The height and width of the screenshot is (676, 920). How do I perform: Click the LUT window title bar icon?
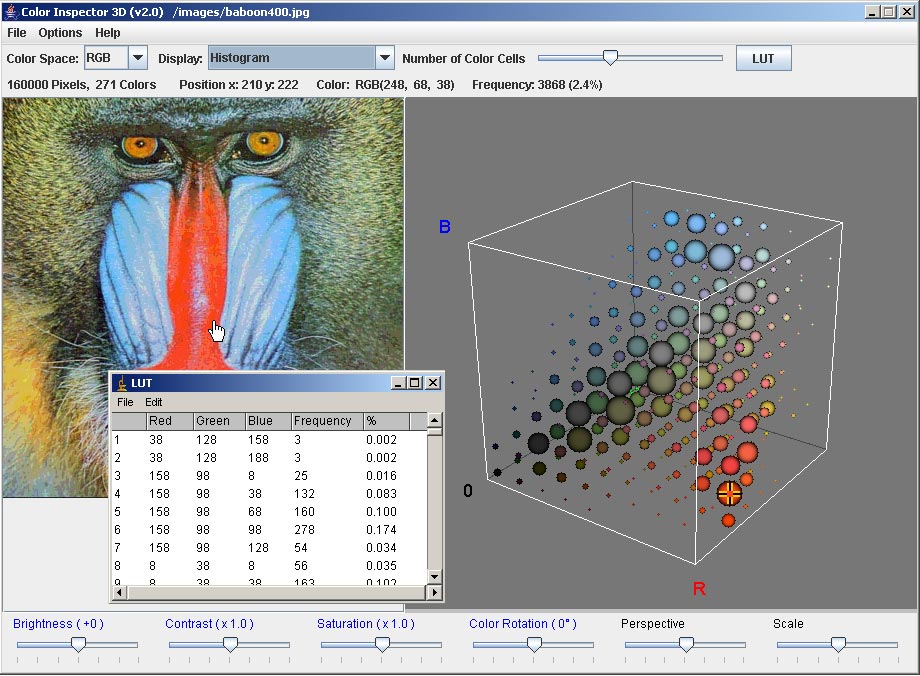point(122,383)
